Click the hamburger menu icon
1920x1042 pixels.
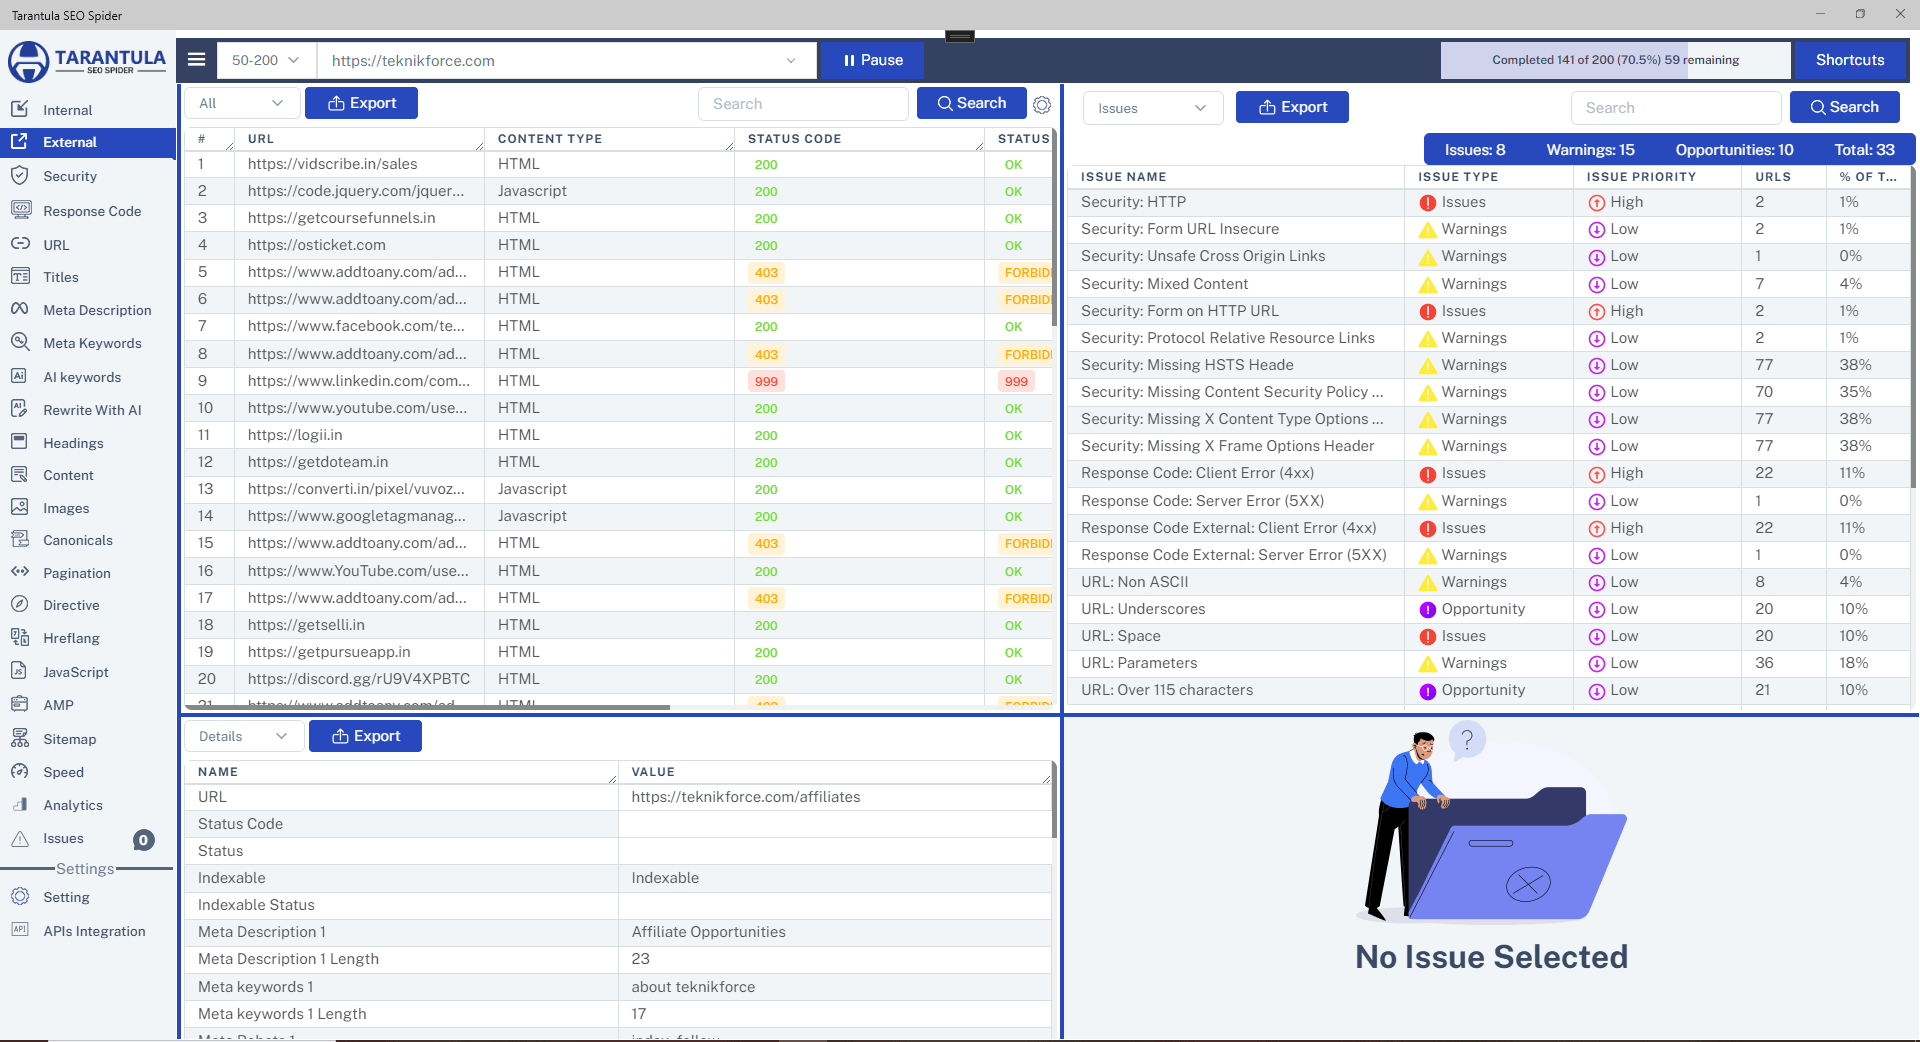[197, 60]
